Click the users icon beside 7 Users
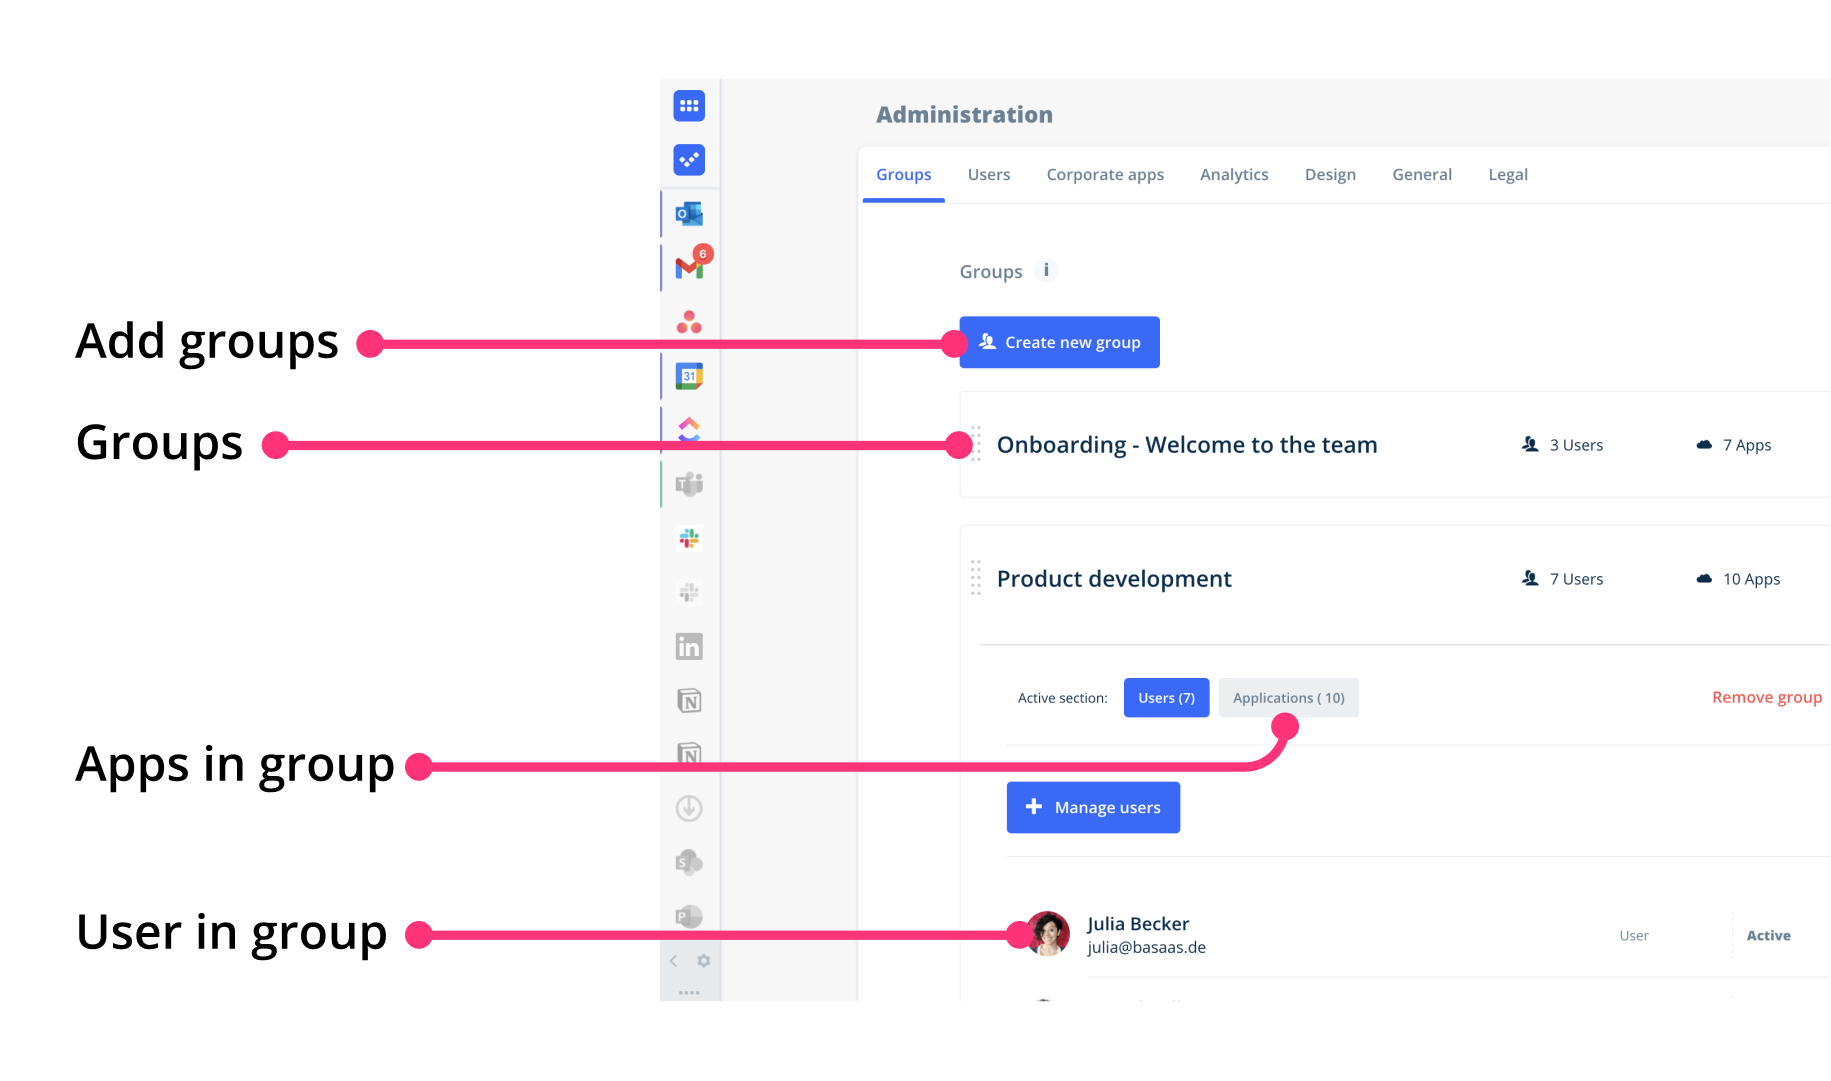 tap(1530, 578)
